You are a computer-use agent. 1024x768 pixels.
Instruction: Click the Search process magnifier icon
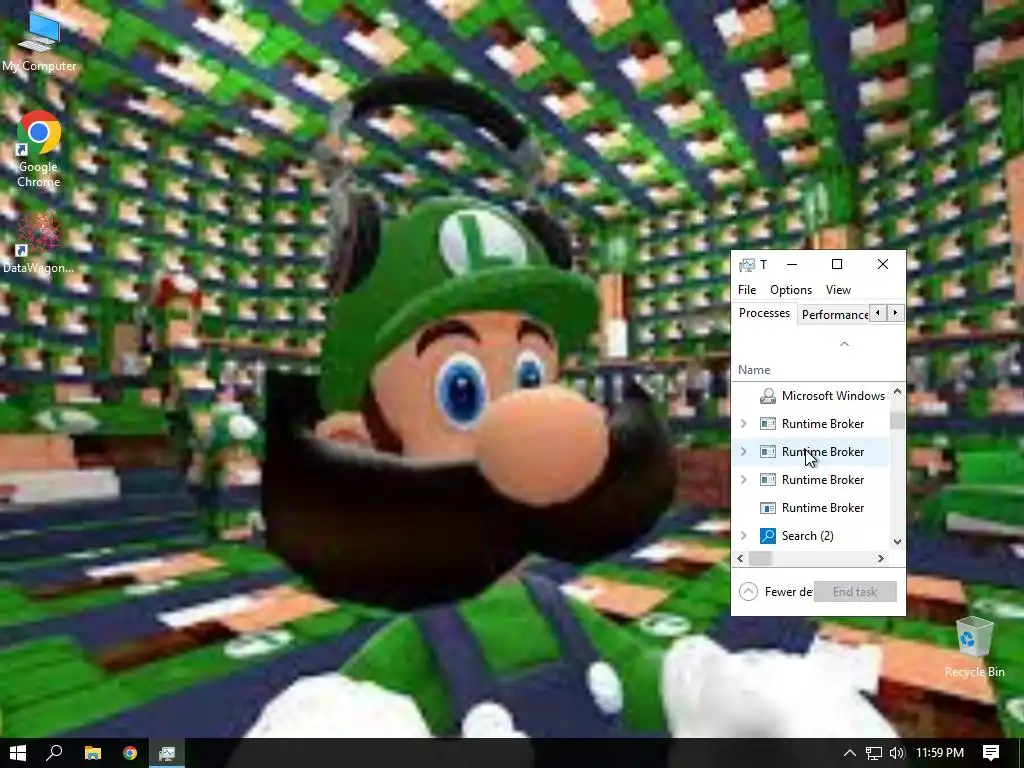pos(768,536)
